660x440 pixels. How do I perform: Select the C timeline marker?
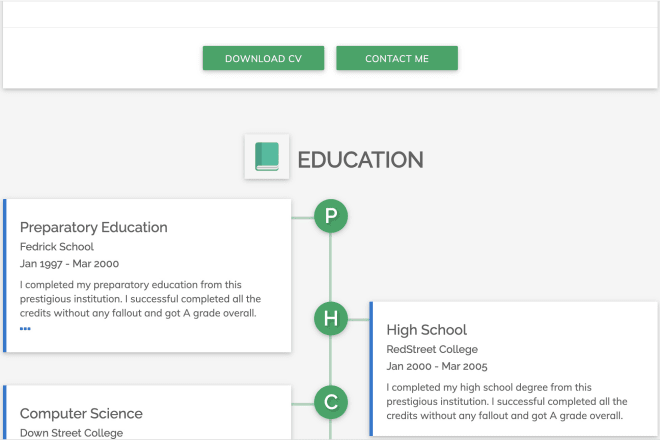pos(331,402)
